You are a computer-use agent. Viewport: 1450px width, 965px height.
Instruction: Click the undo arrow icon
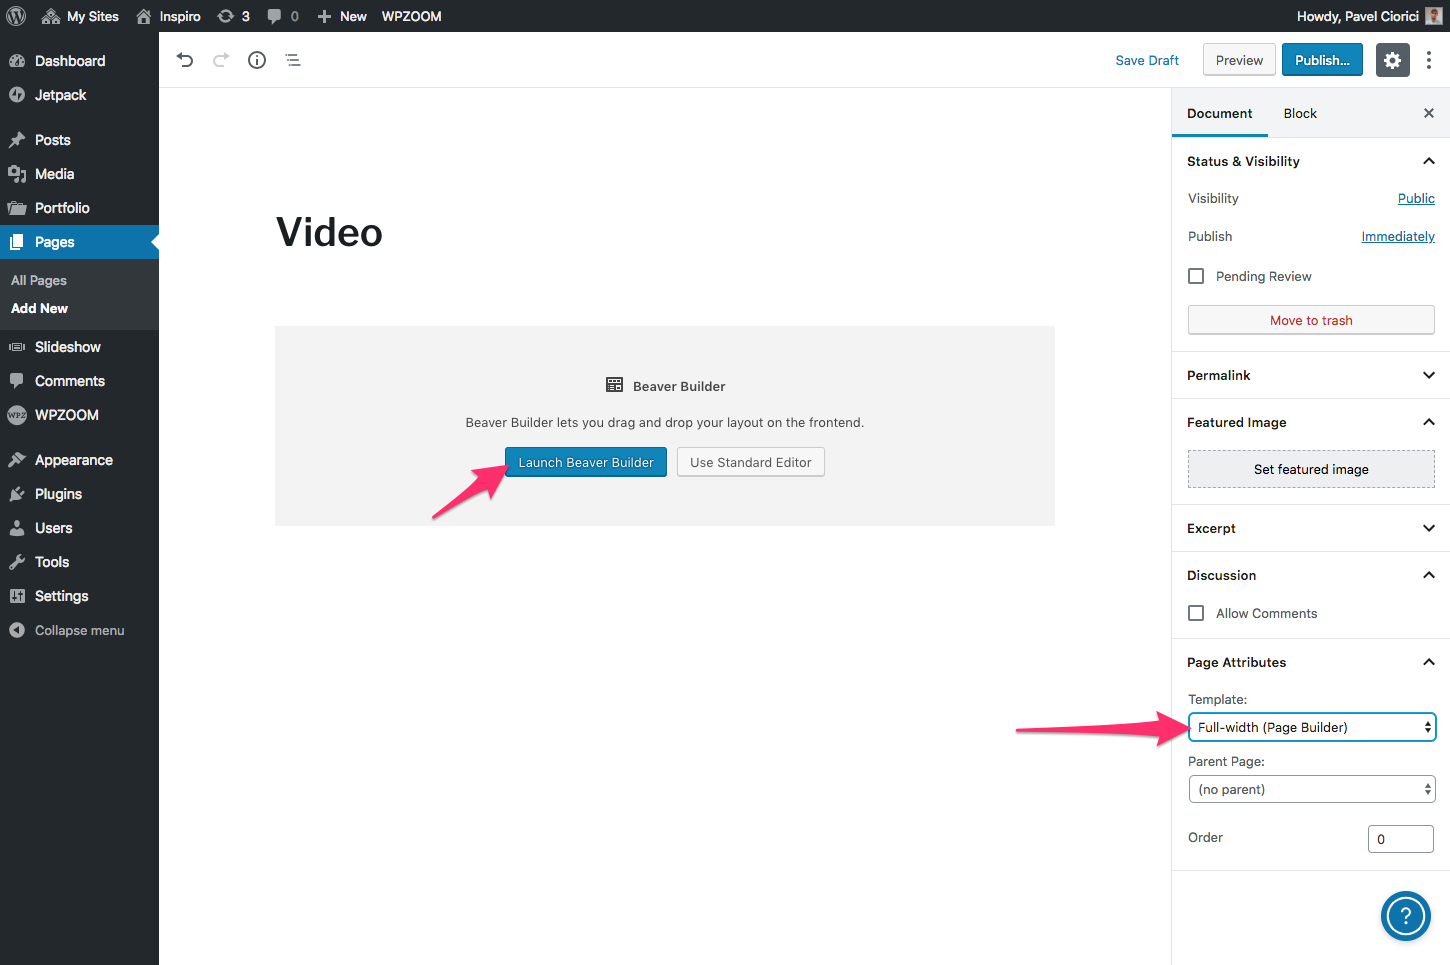[x=185, y=60]
